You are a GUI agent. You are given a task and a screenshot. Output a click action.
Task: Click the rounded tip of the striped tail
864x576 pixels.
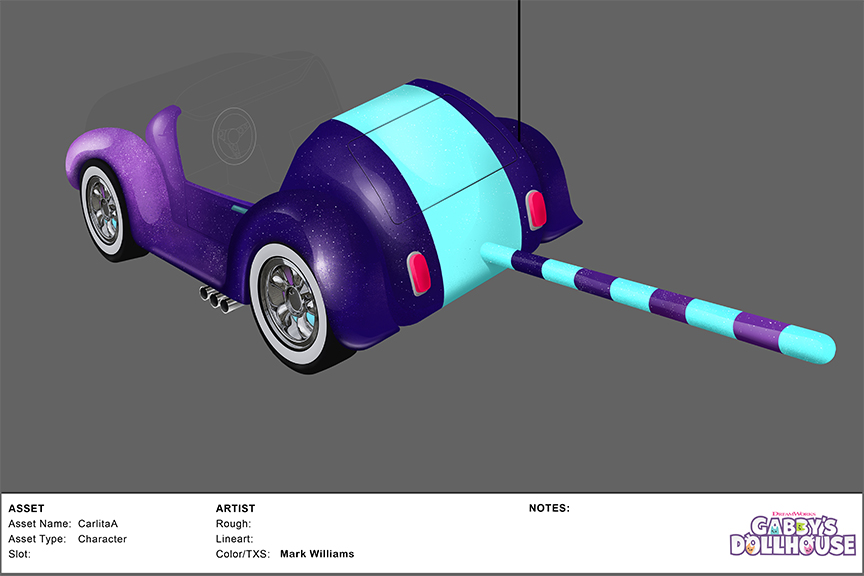pos(822,349)
